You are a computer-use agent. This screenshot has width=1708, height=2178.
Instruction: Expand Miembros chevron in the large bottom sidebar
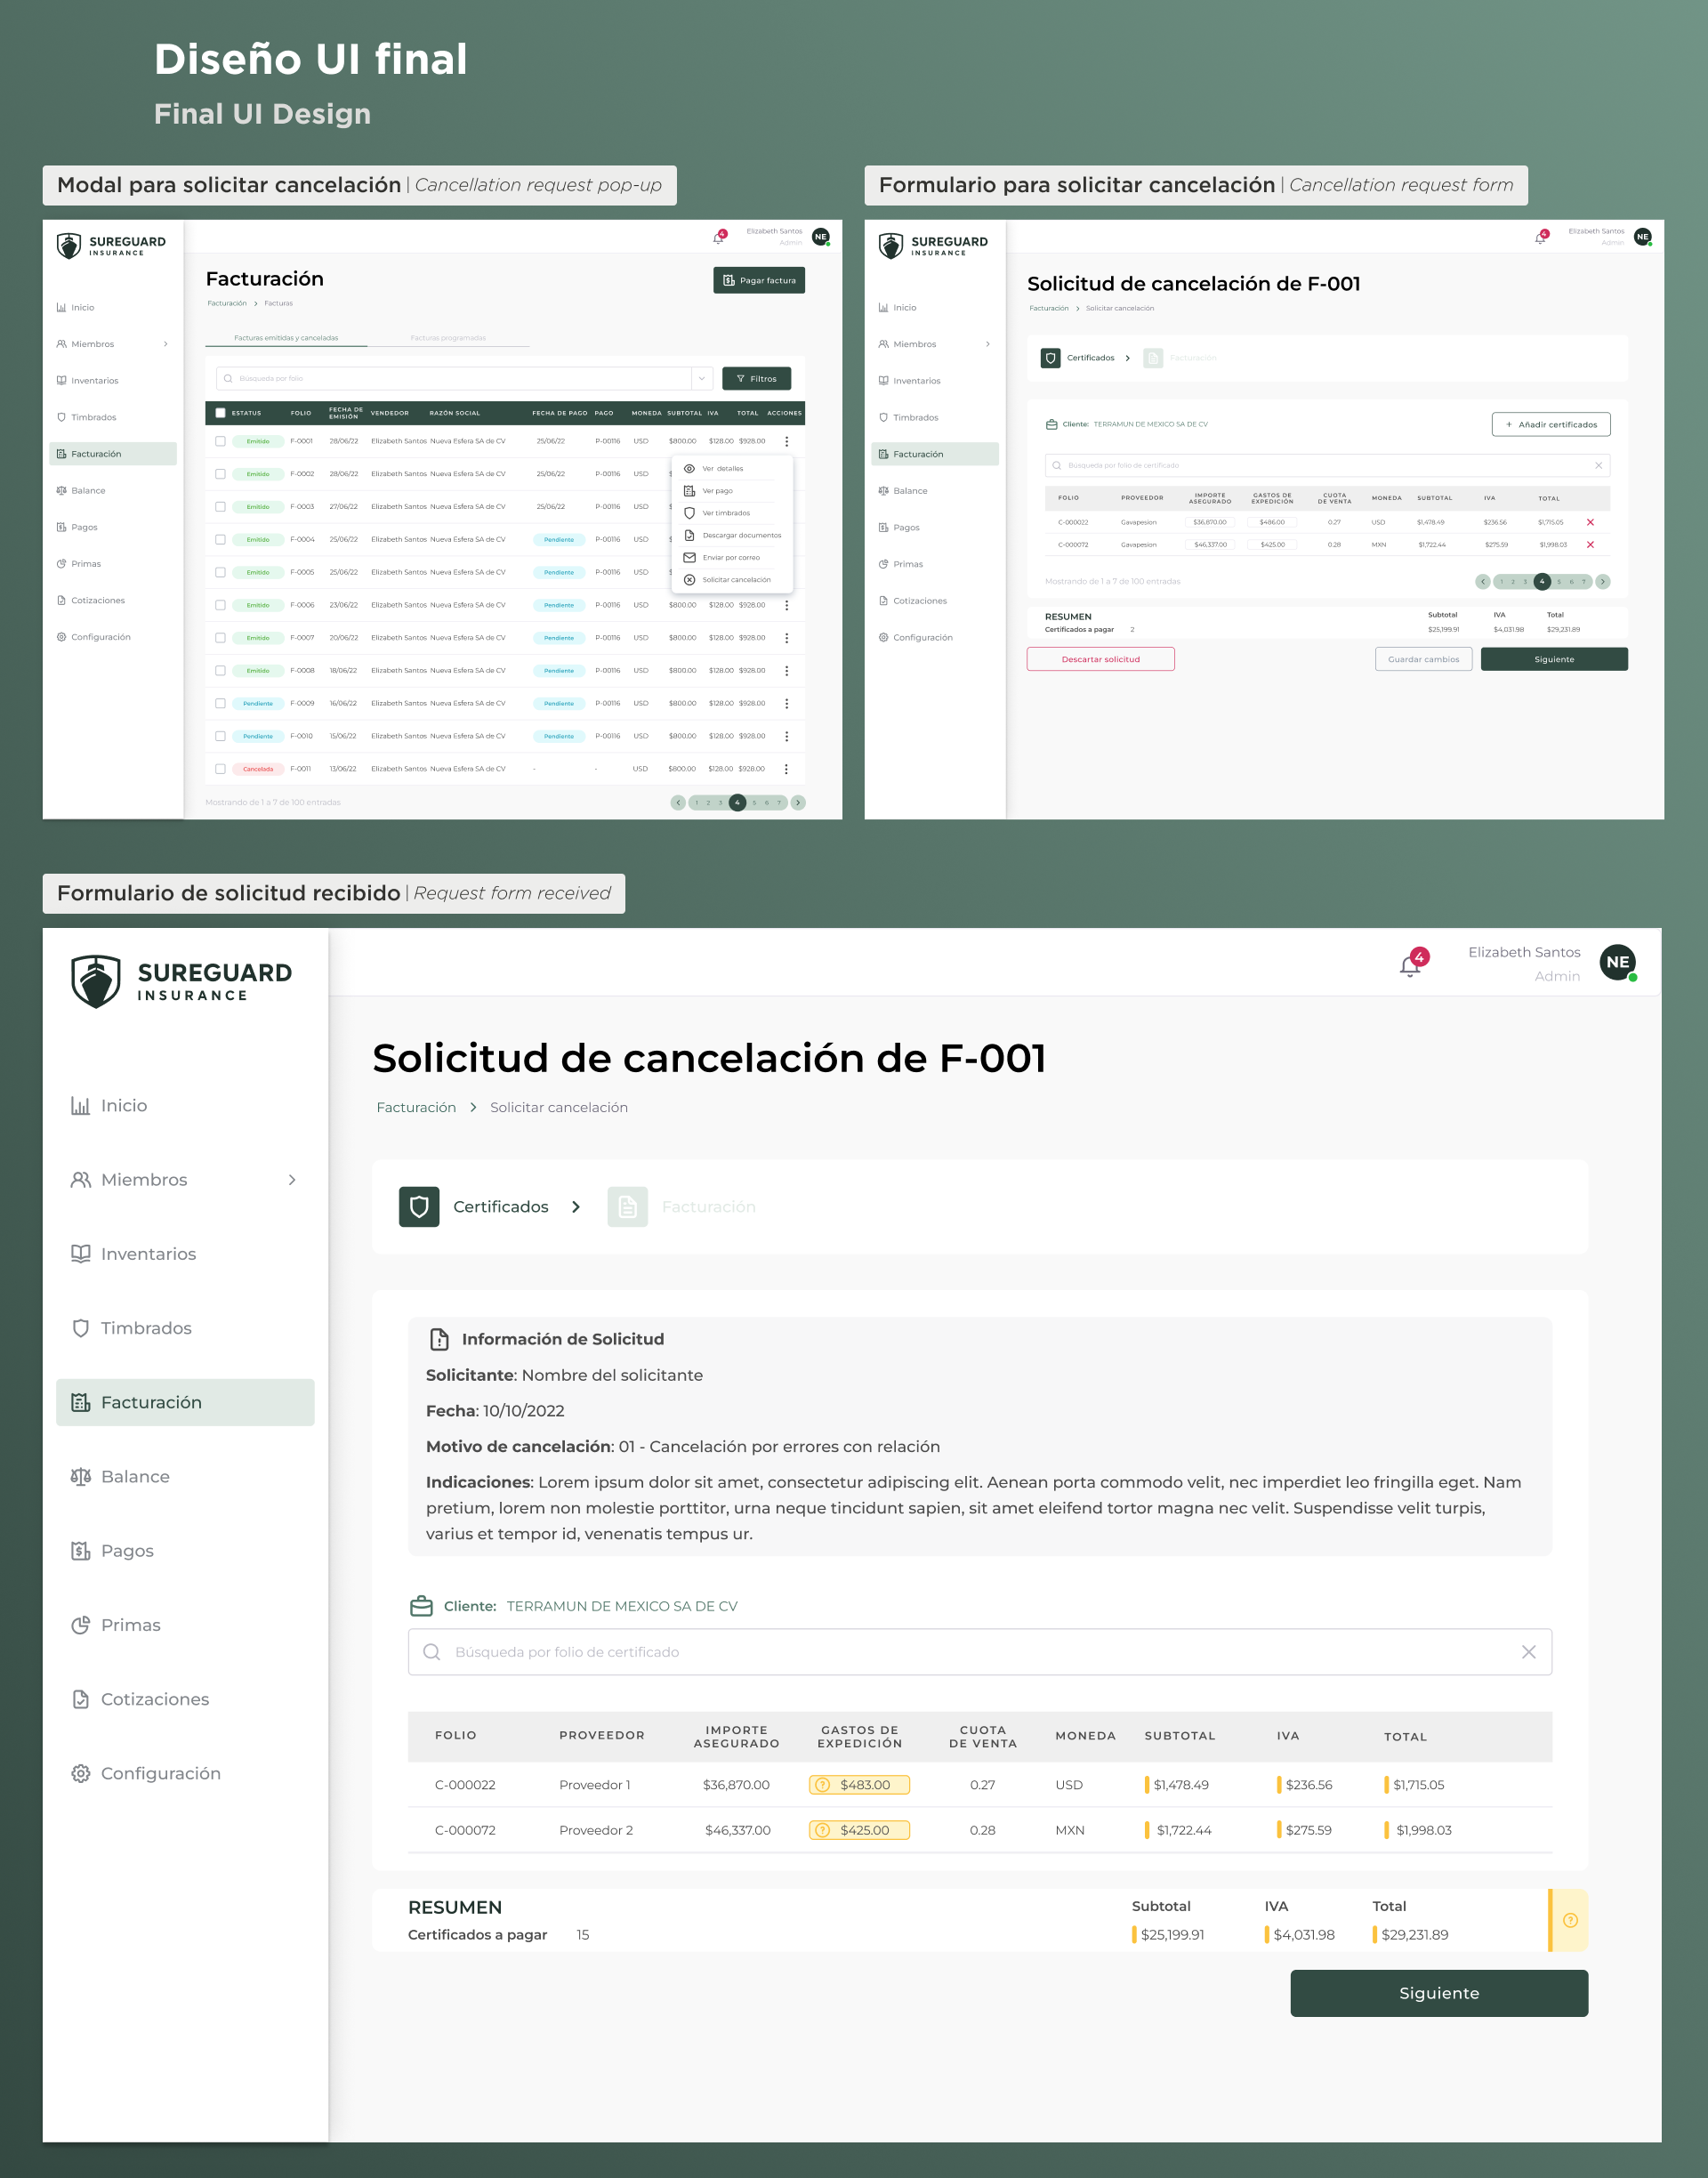coord(292,1180)
